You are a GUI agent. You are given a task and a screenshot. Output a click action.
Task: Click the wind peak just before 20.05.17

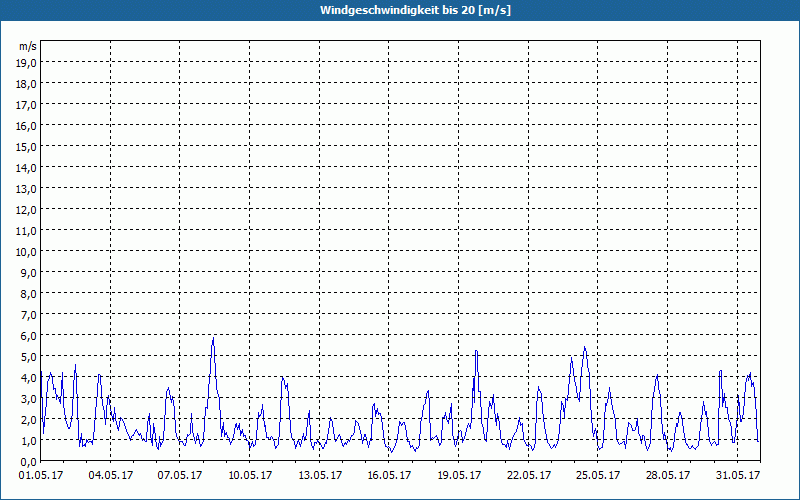(477, 351)
